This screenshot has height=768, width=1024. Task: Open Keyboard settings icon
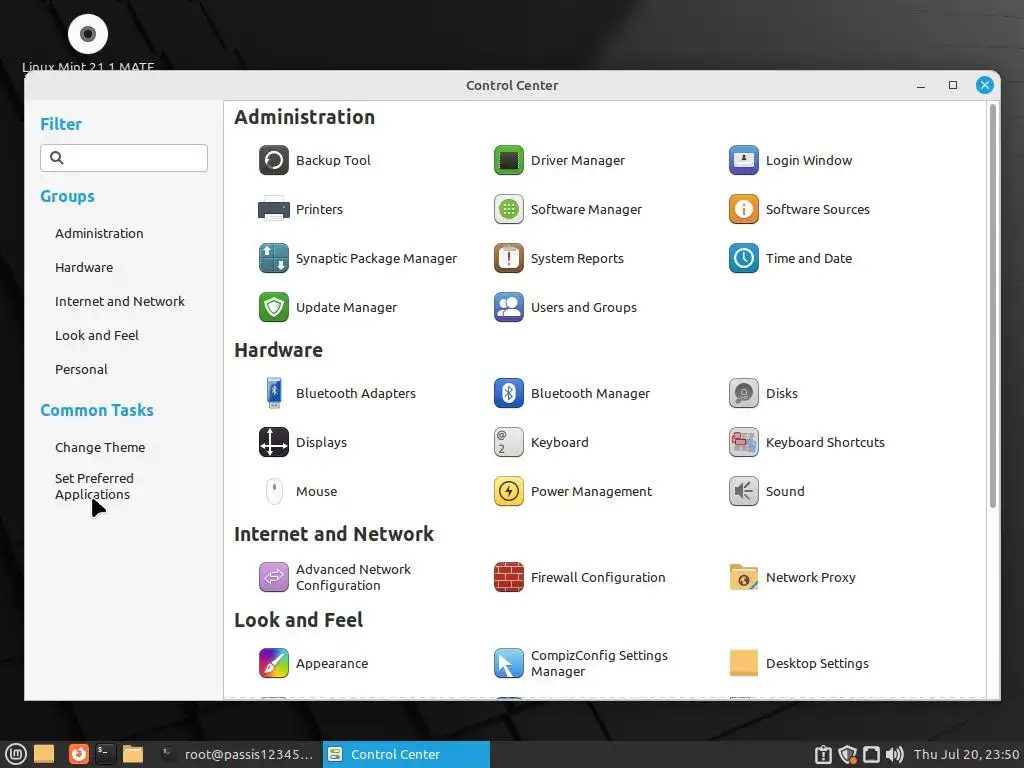(509, 442)
